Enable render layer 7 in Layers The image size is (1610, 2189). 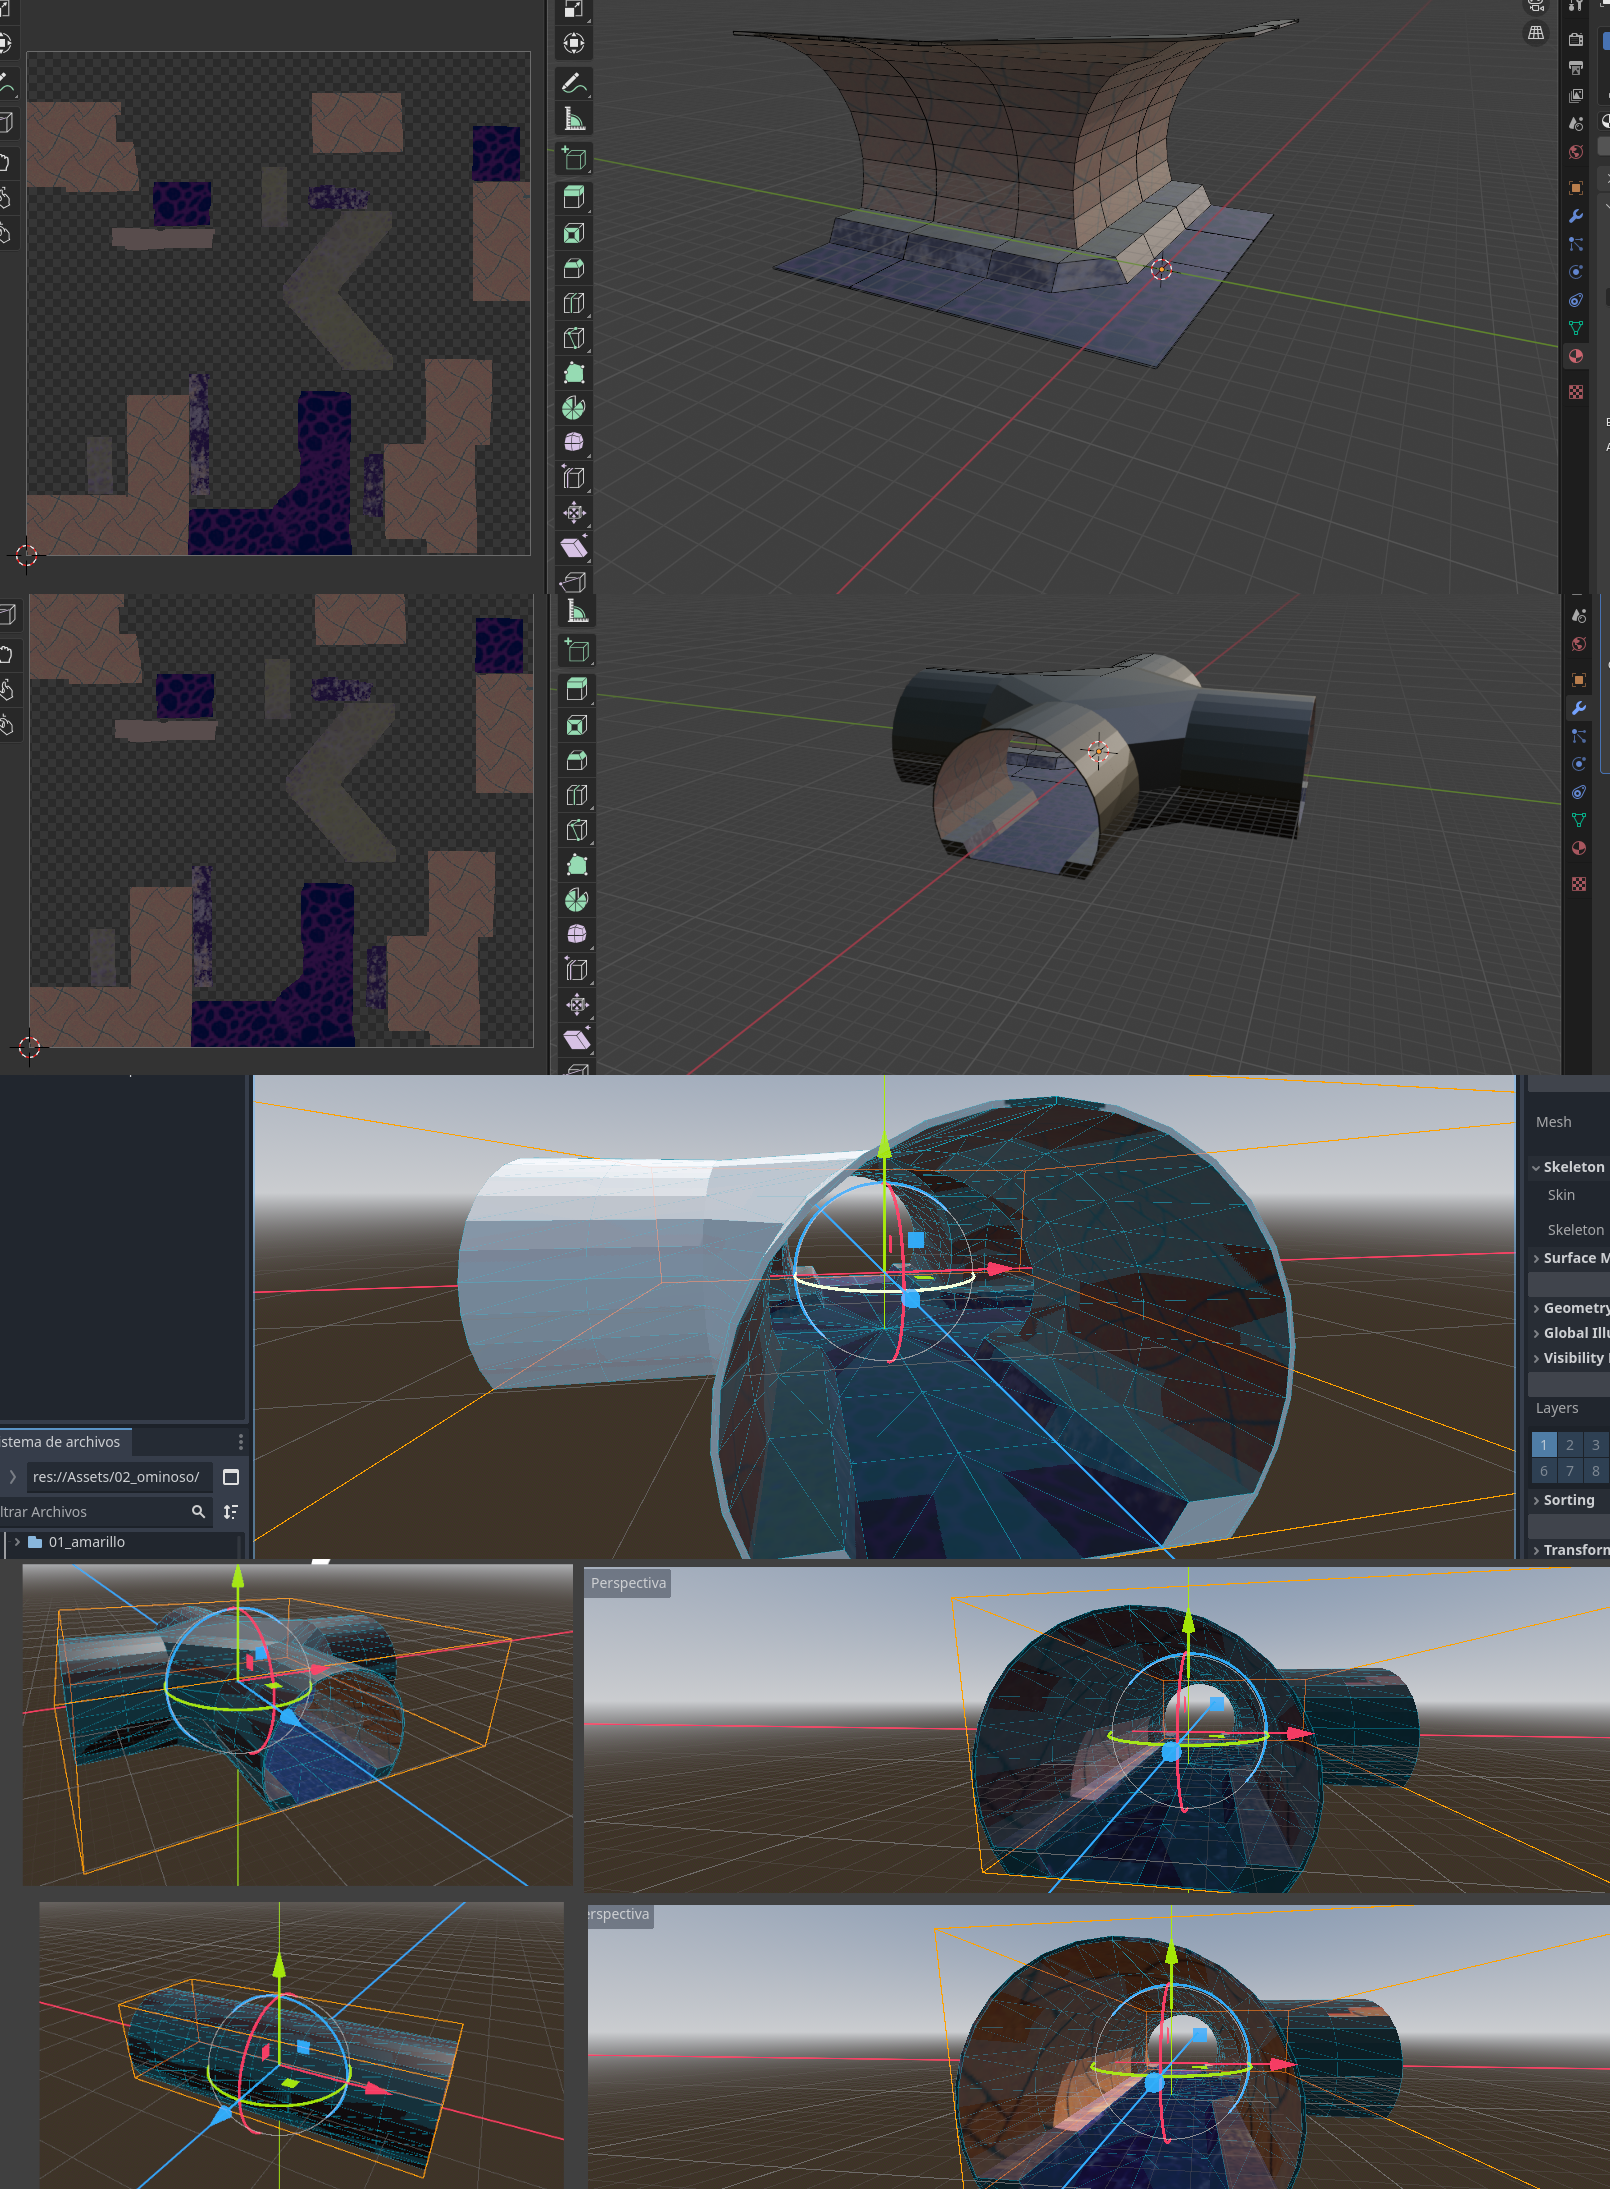[1569, 1471]
